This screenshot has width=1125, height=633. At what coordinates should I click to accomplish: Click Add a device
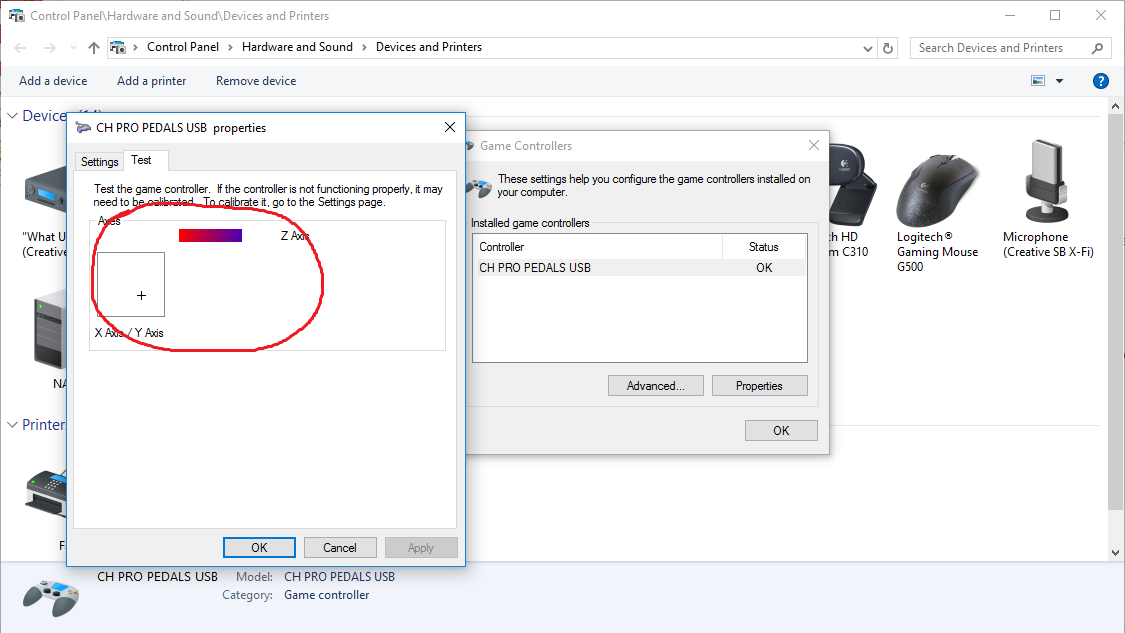[53, 81]
